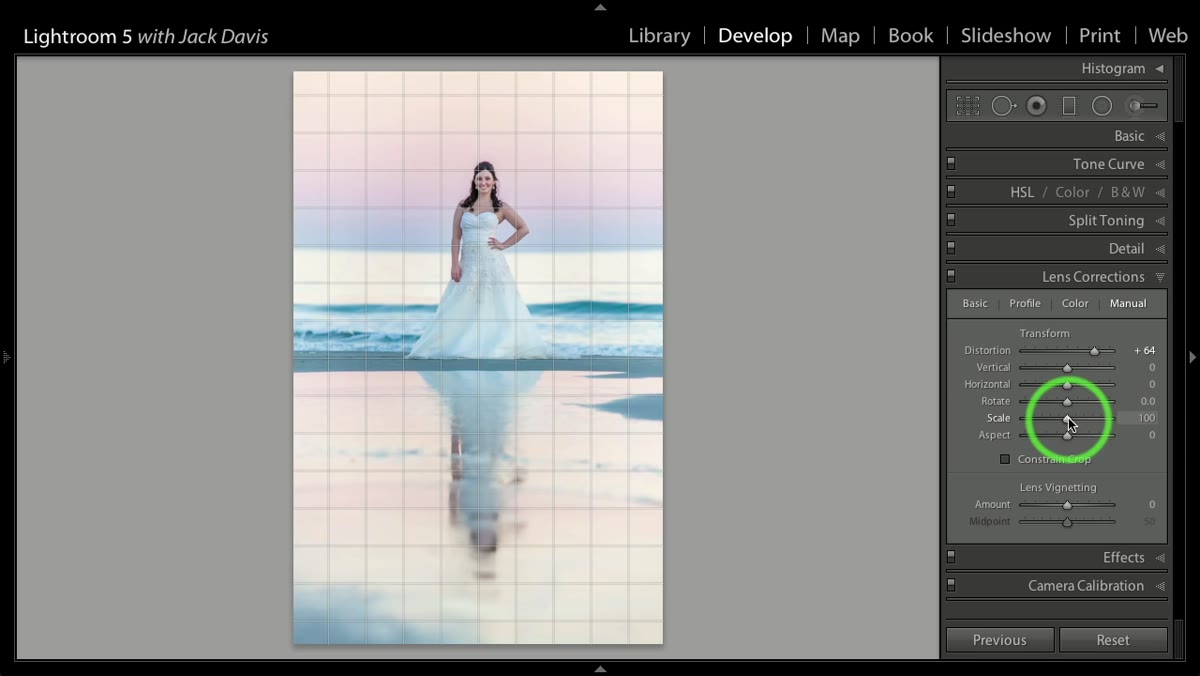Open the Web module

[1167, 36]
